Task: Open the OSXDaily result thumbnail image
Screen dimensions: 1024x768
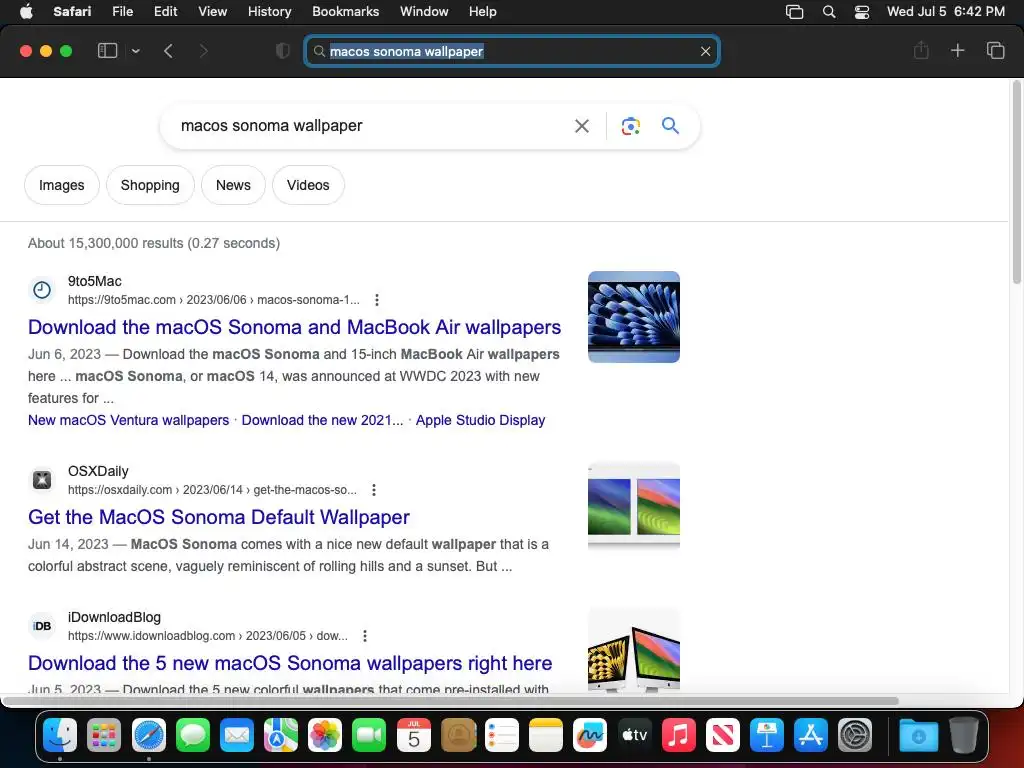Action: point(633,507)
